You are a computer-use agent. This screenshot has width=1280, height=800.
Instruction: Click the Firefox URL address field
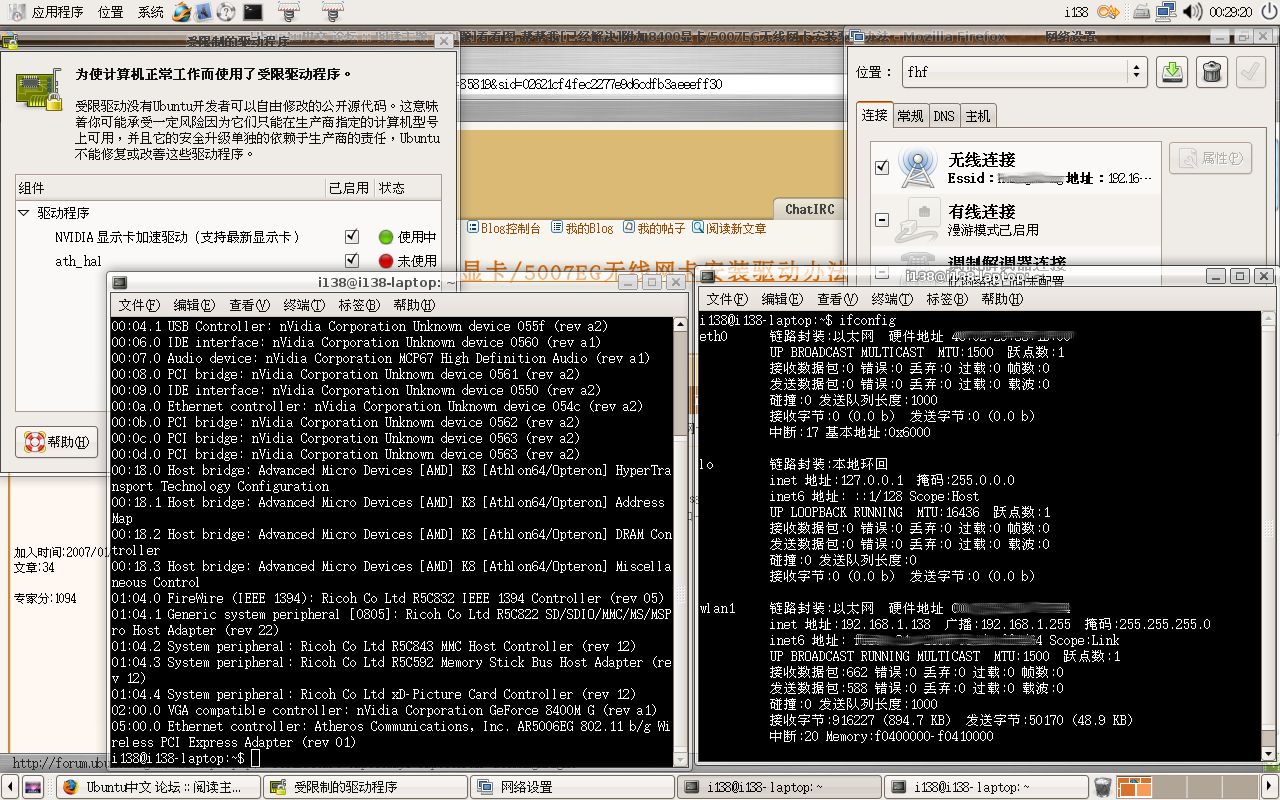click(x=648, y=84)
